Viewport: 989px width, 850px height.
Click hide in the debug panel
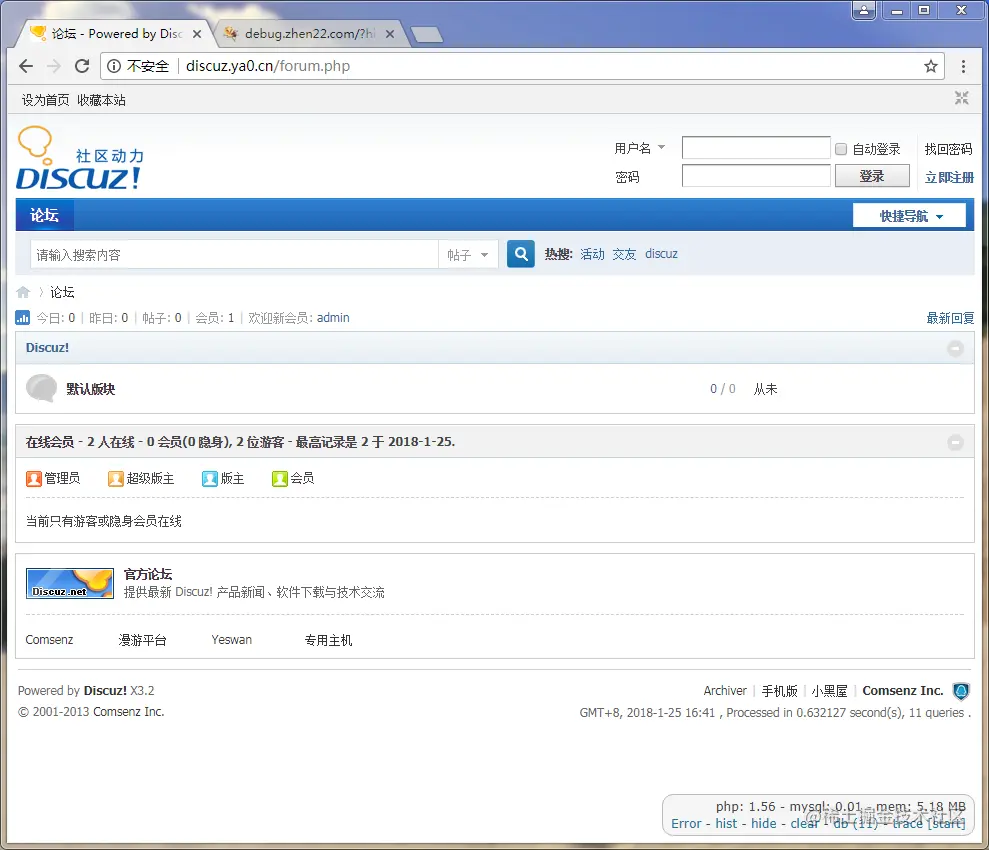764,824
